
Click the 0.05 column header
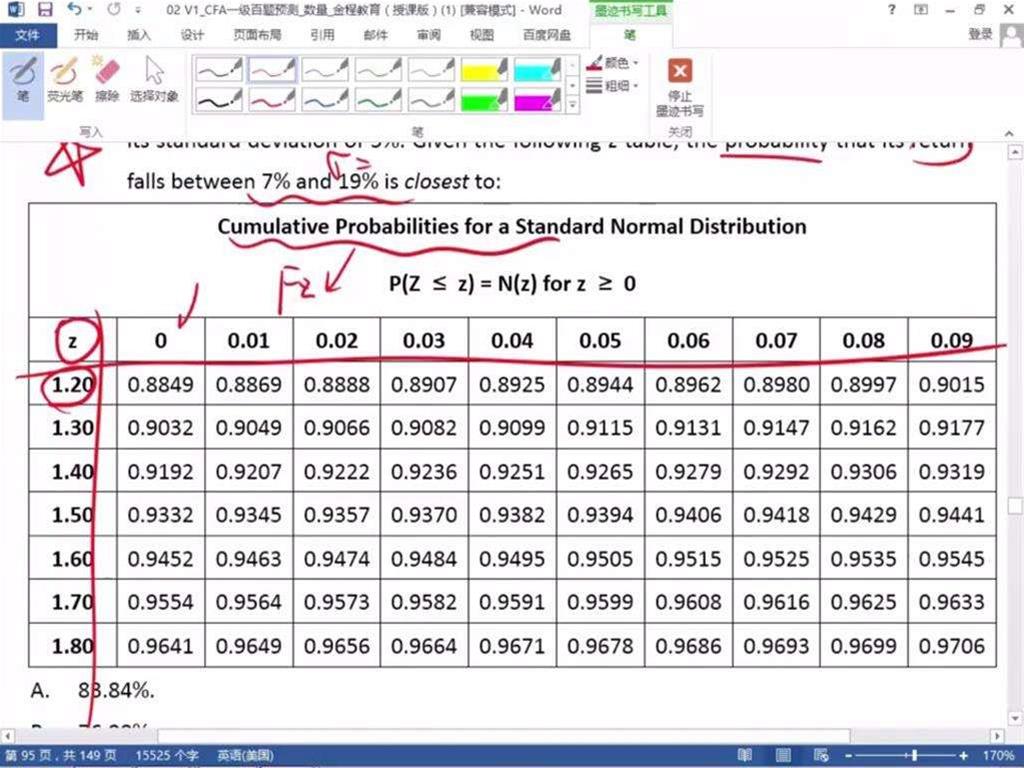click(600, 340)
